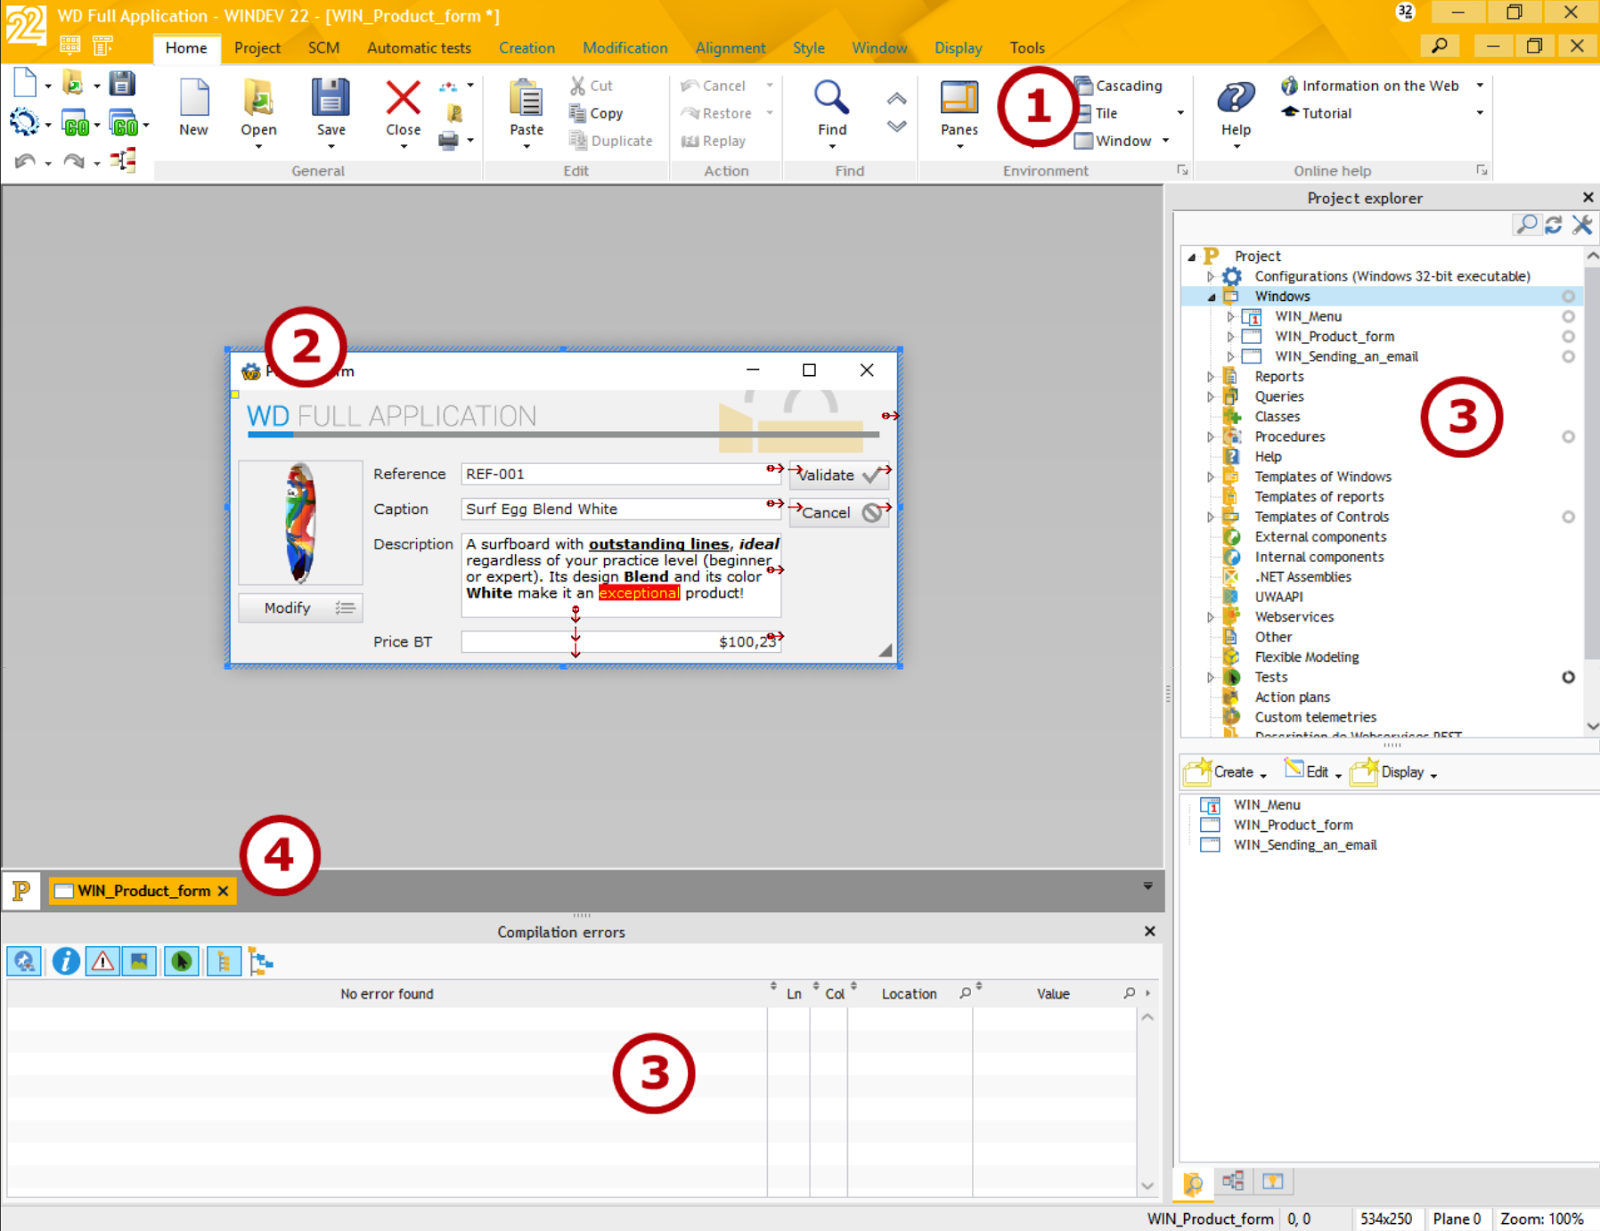Click the Cancel button in the product form
The image size is (1600, 1231).
838,512
